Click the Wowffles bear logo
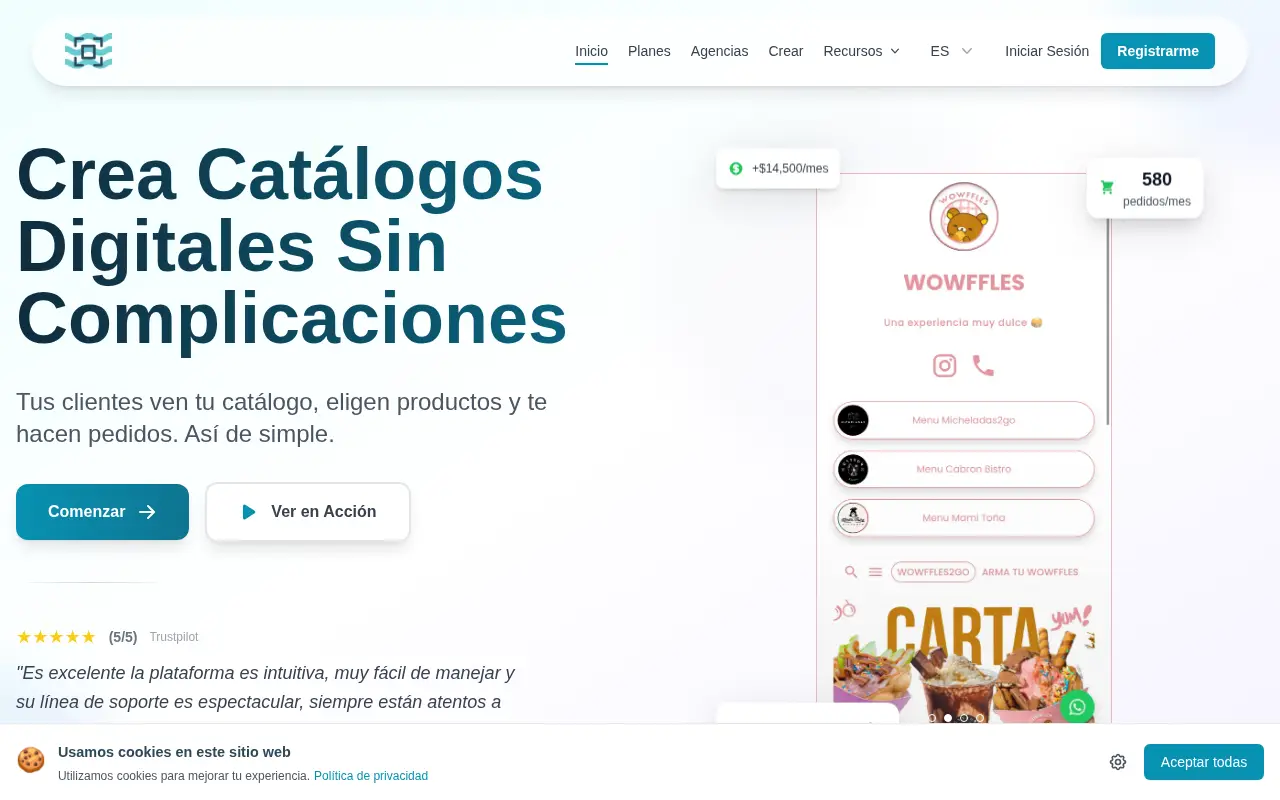 click(964, 216)
